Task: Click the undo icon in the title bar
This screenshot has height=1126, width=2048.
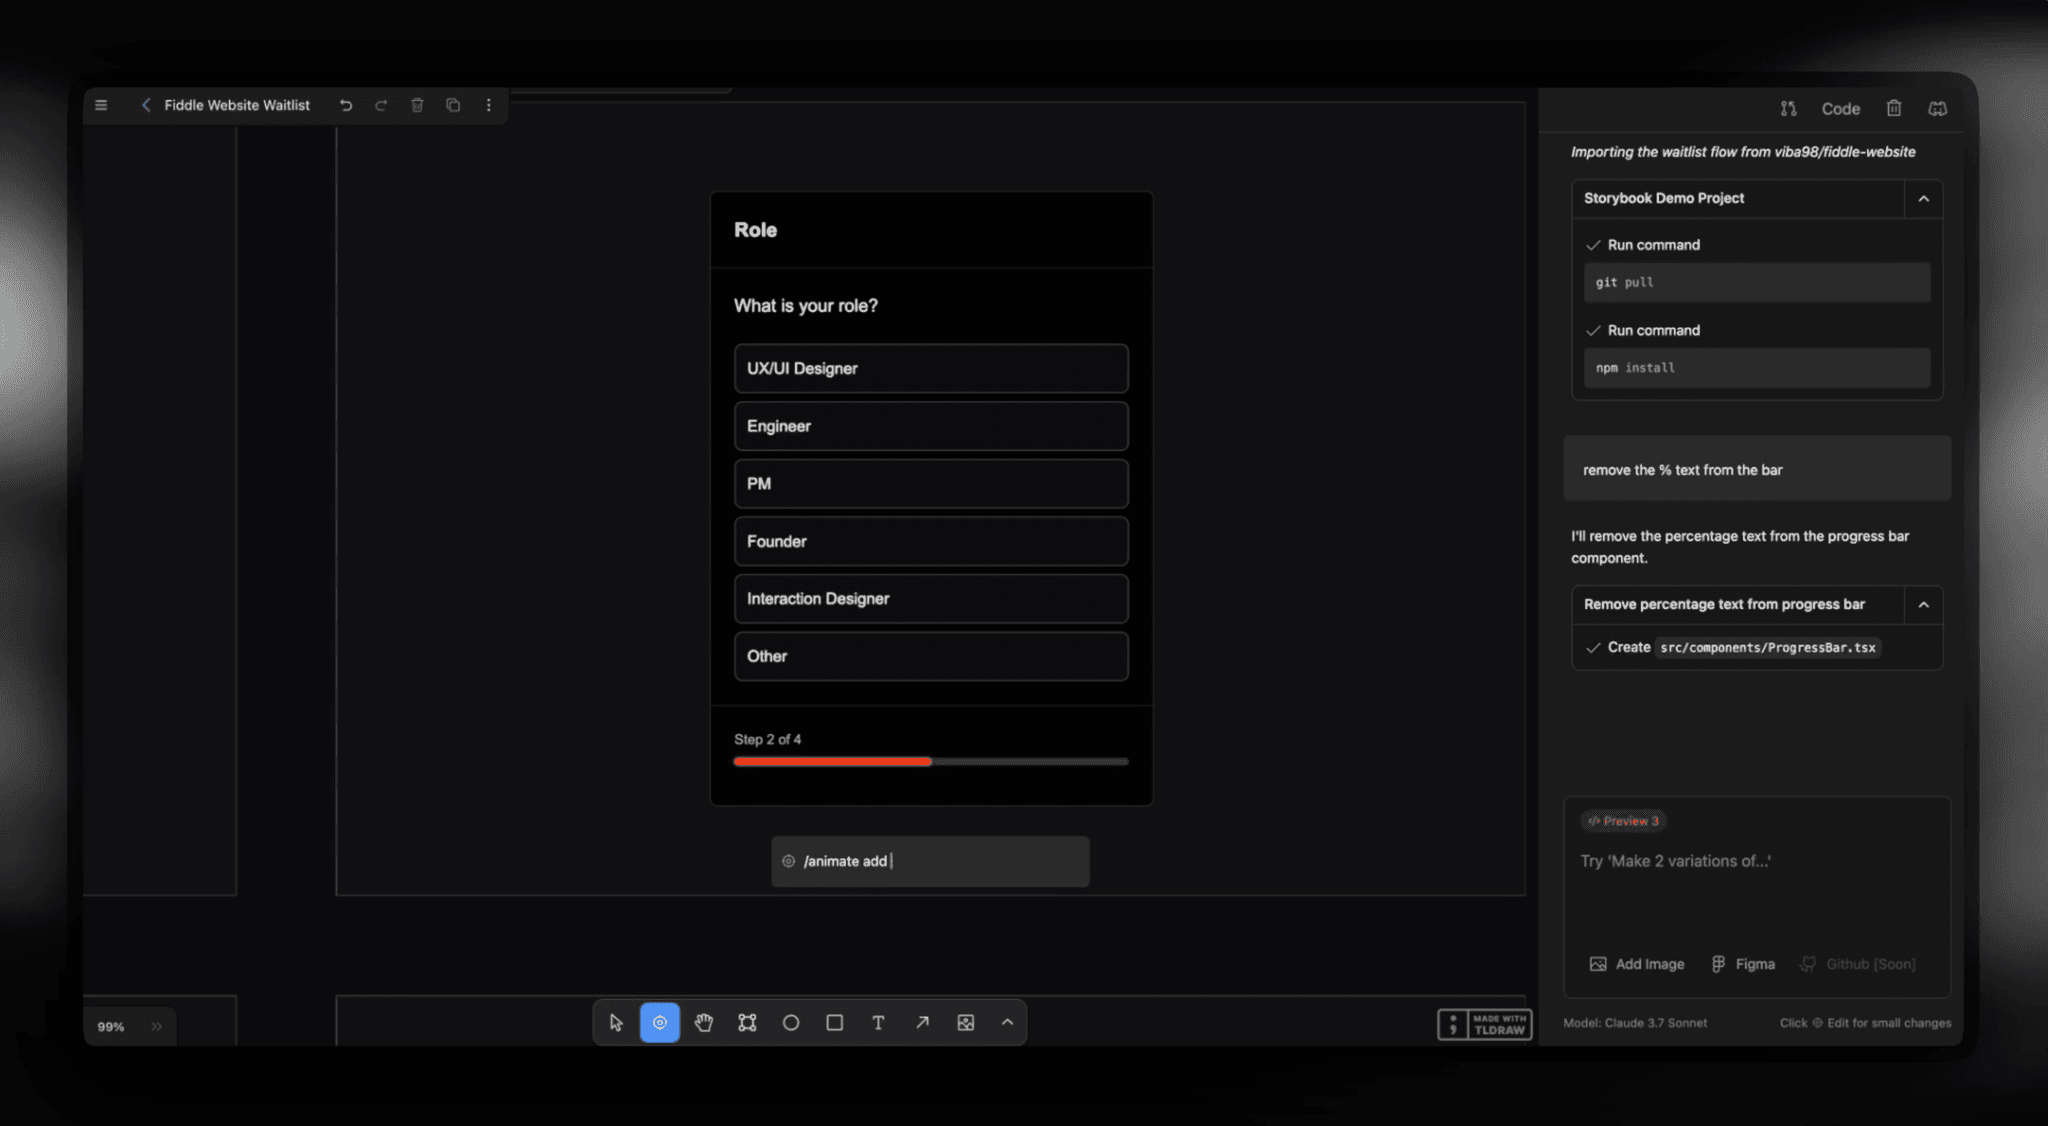Action: coord(346,104)
